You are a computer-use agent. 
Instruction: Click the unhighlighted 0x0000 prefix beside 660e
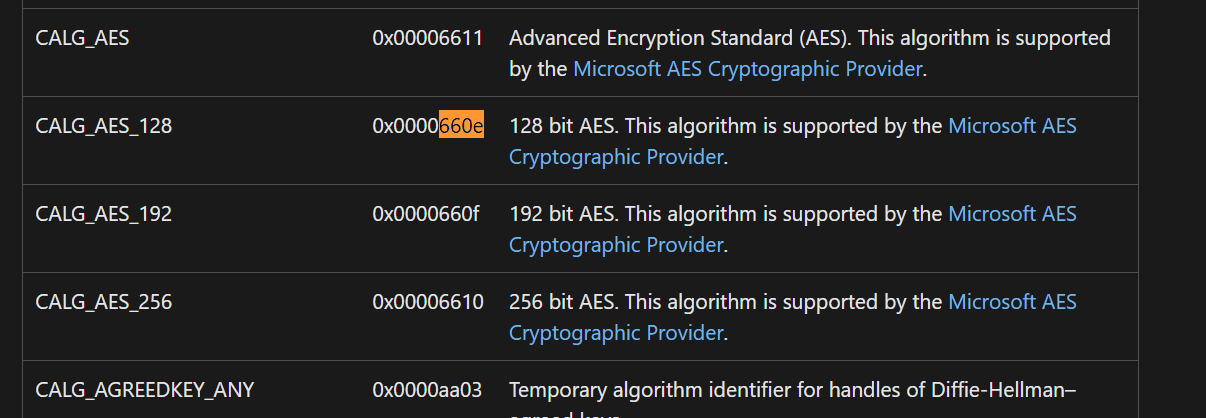point(405,127)
